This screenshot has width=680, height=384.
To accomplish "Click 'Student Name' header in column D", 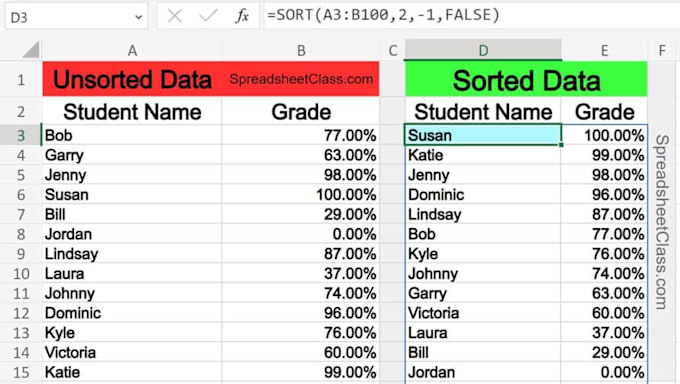I will [x=483, y=112].
